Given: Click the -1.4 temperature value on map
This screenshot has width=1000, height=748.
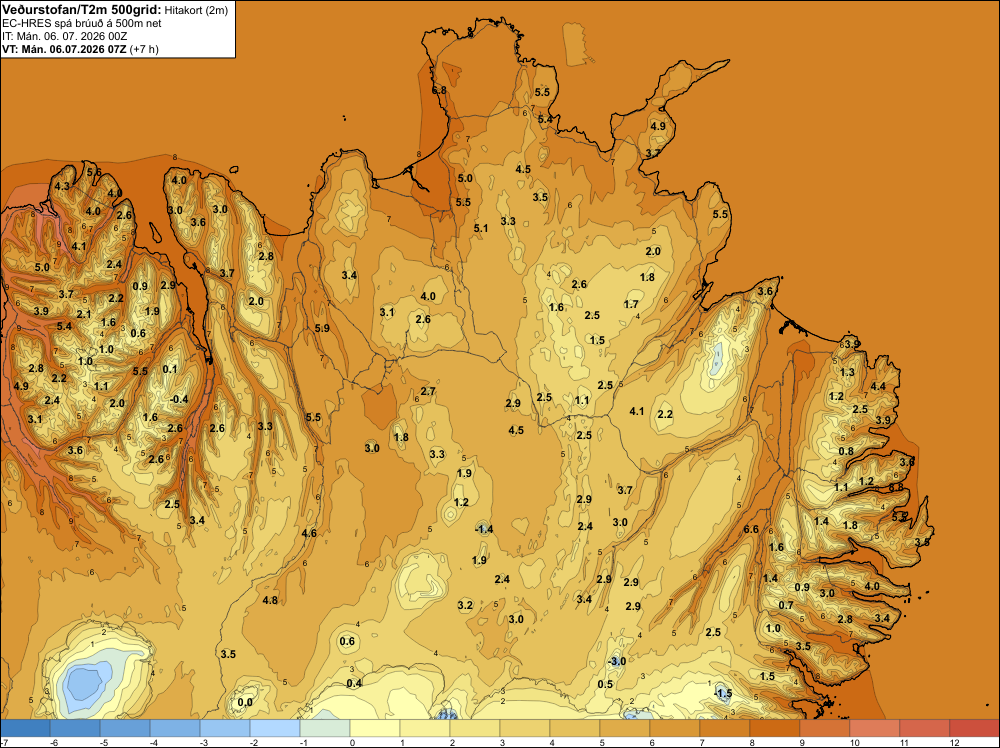Looking at the screenshot, I should pyautogui.click(x=484, y=529).
